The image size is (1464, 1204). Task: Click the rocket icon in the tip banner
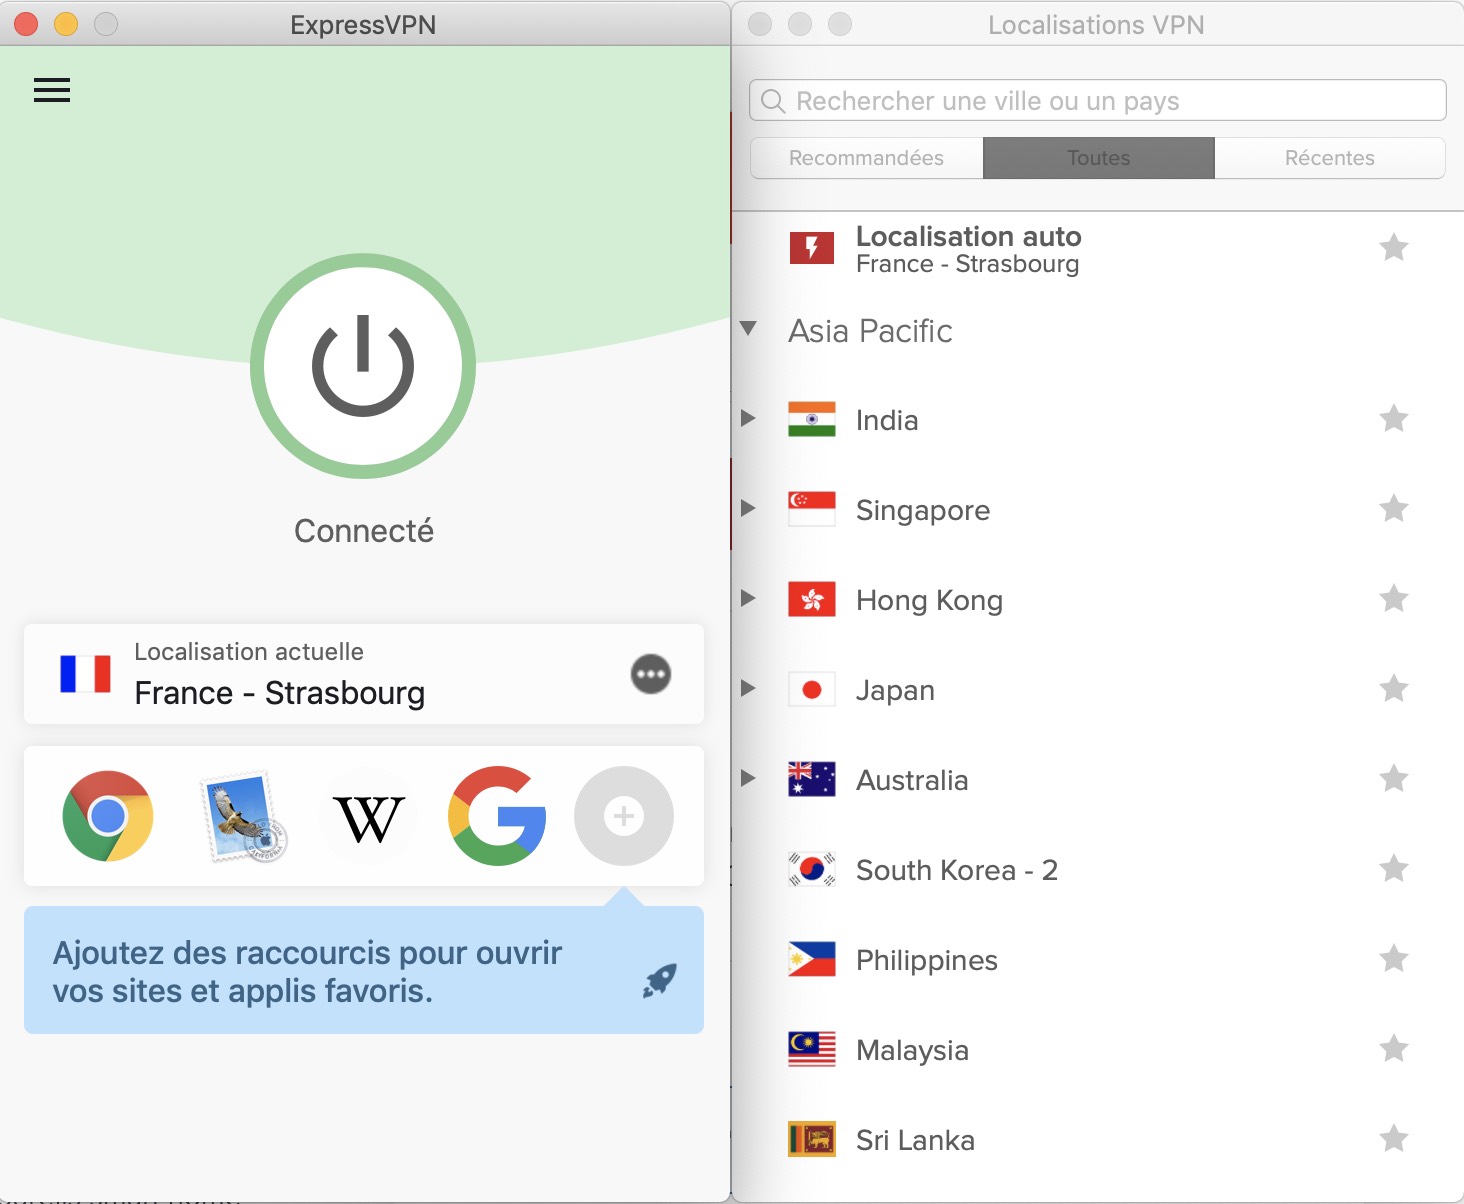pyautogui.click(x=660, y=980)
